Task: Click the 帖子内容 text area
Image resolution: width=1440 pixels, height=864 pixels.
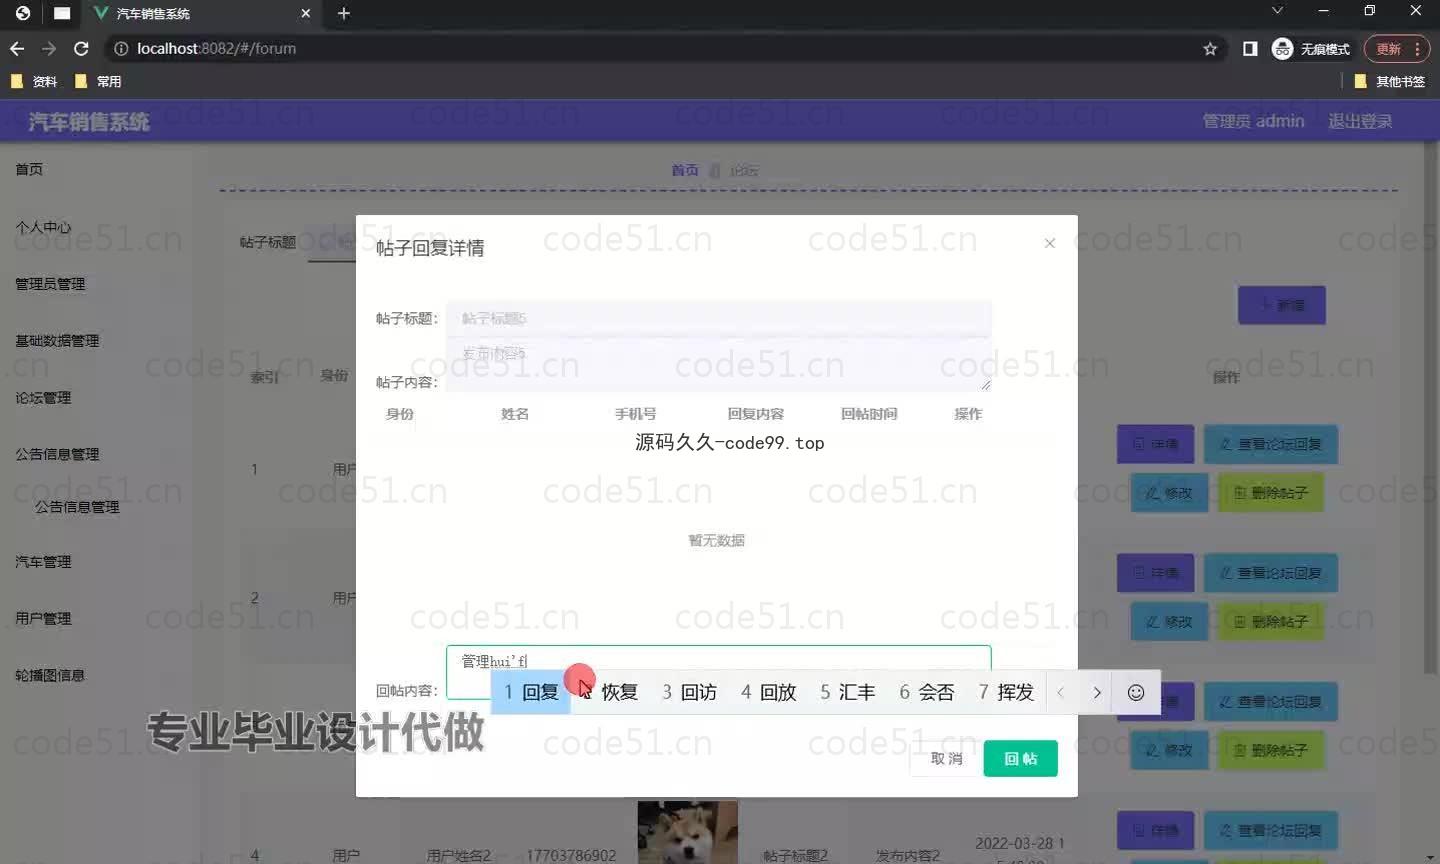Action: [718, 365]
